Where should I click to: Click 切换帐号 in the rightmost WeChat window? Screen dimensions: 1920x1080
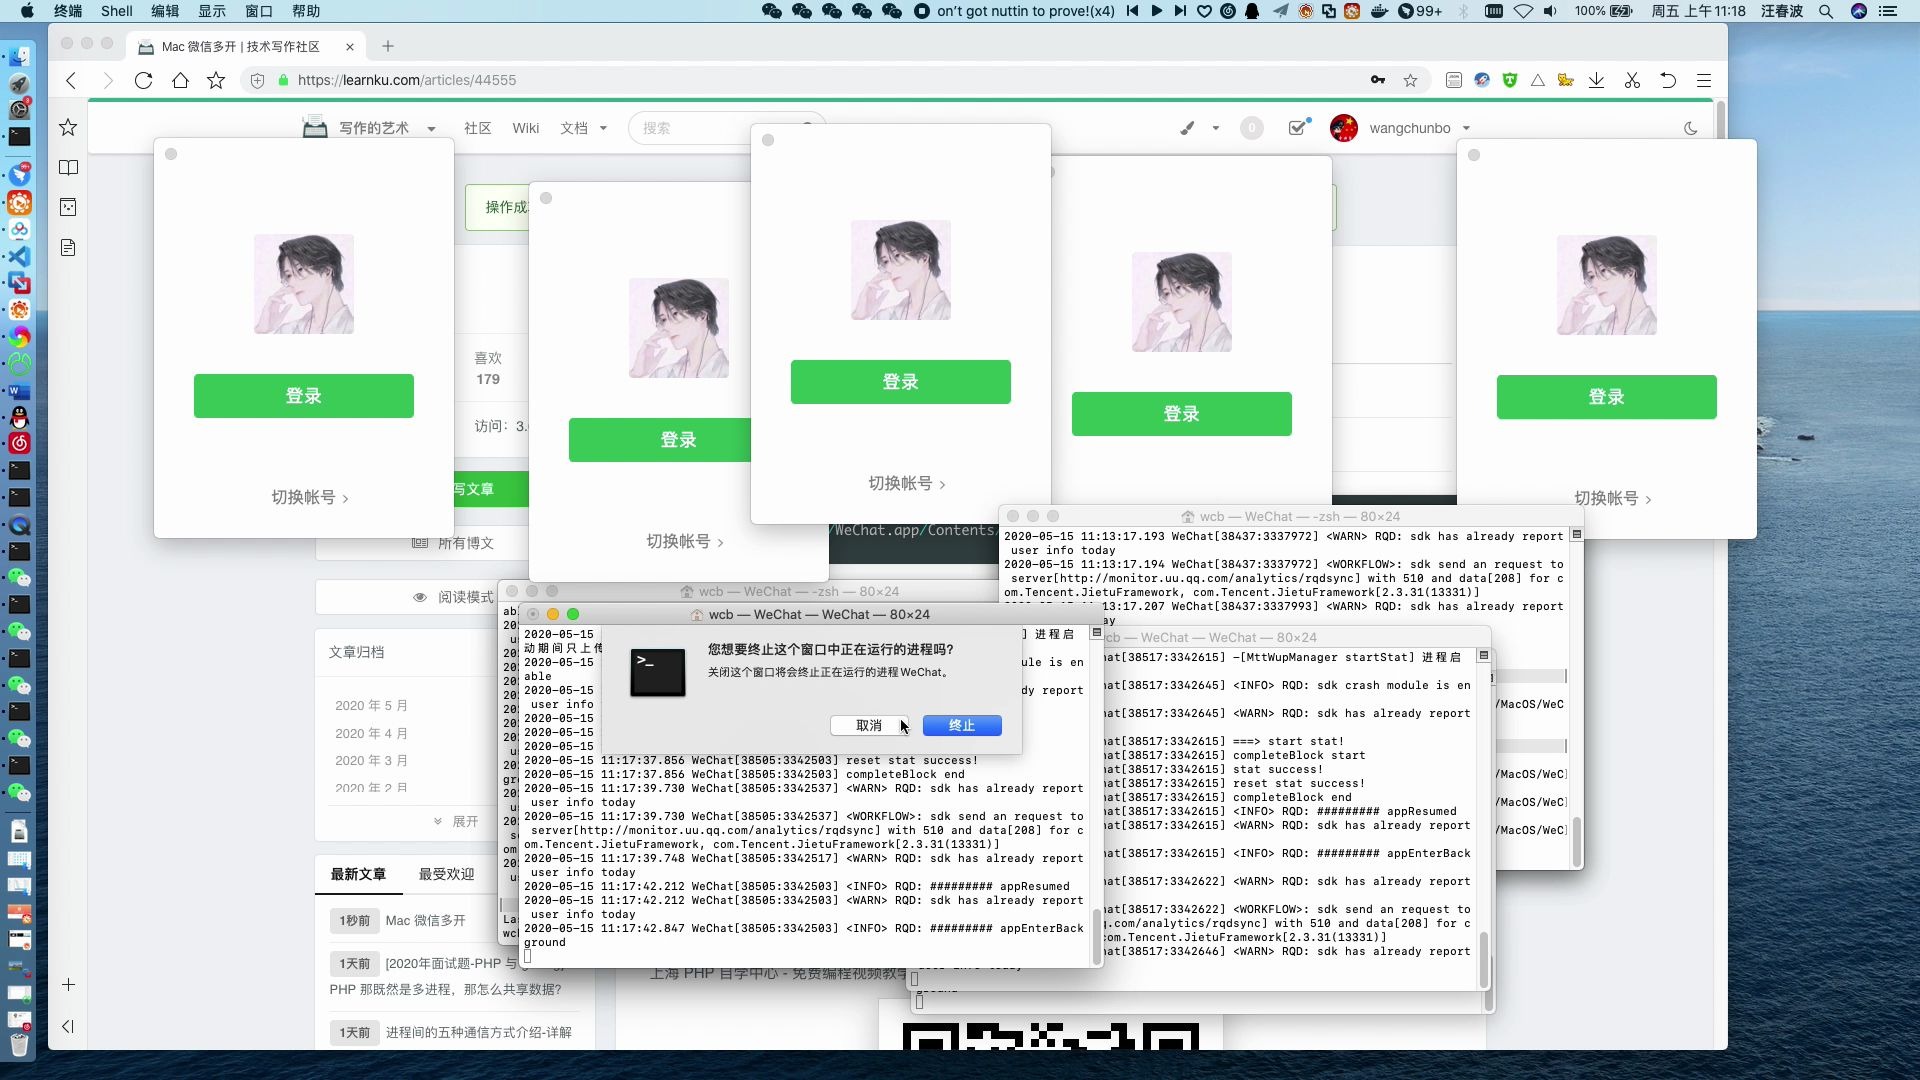(x=1612, y=498)
